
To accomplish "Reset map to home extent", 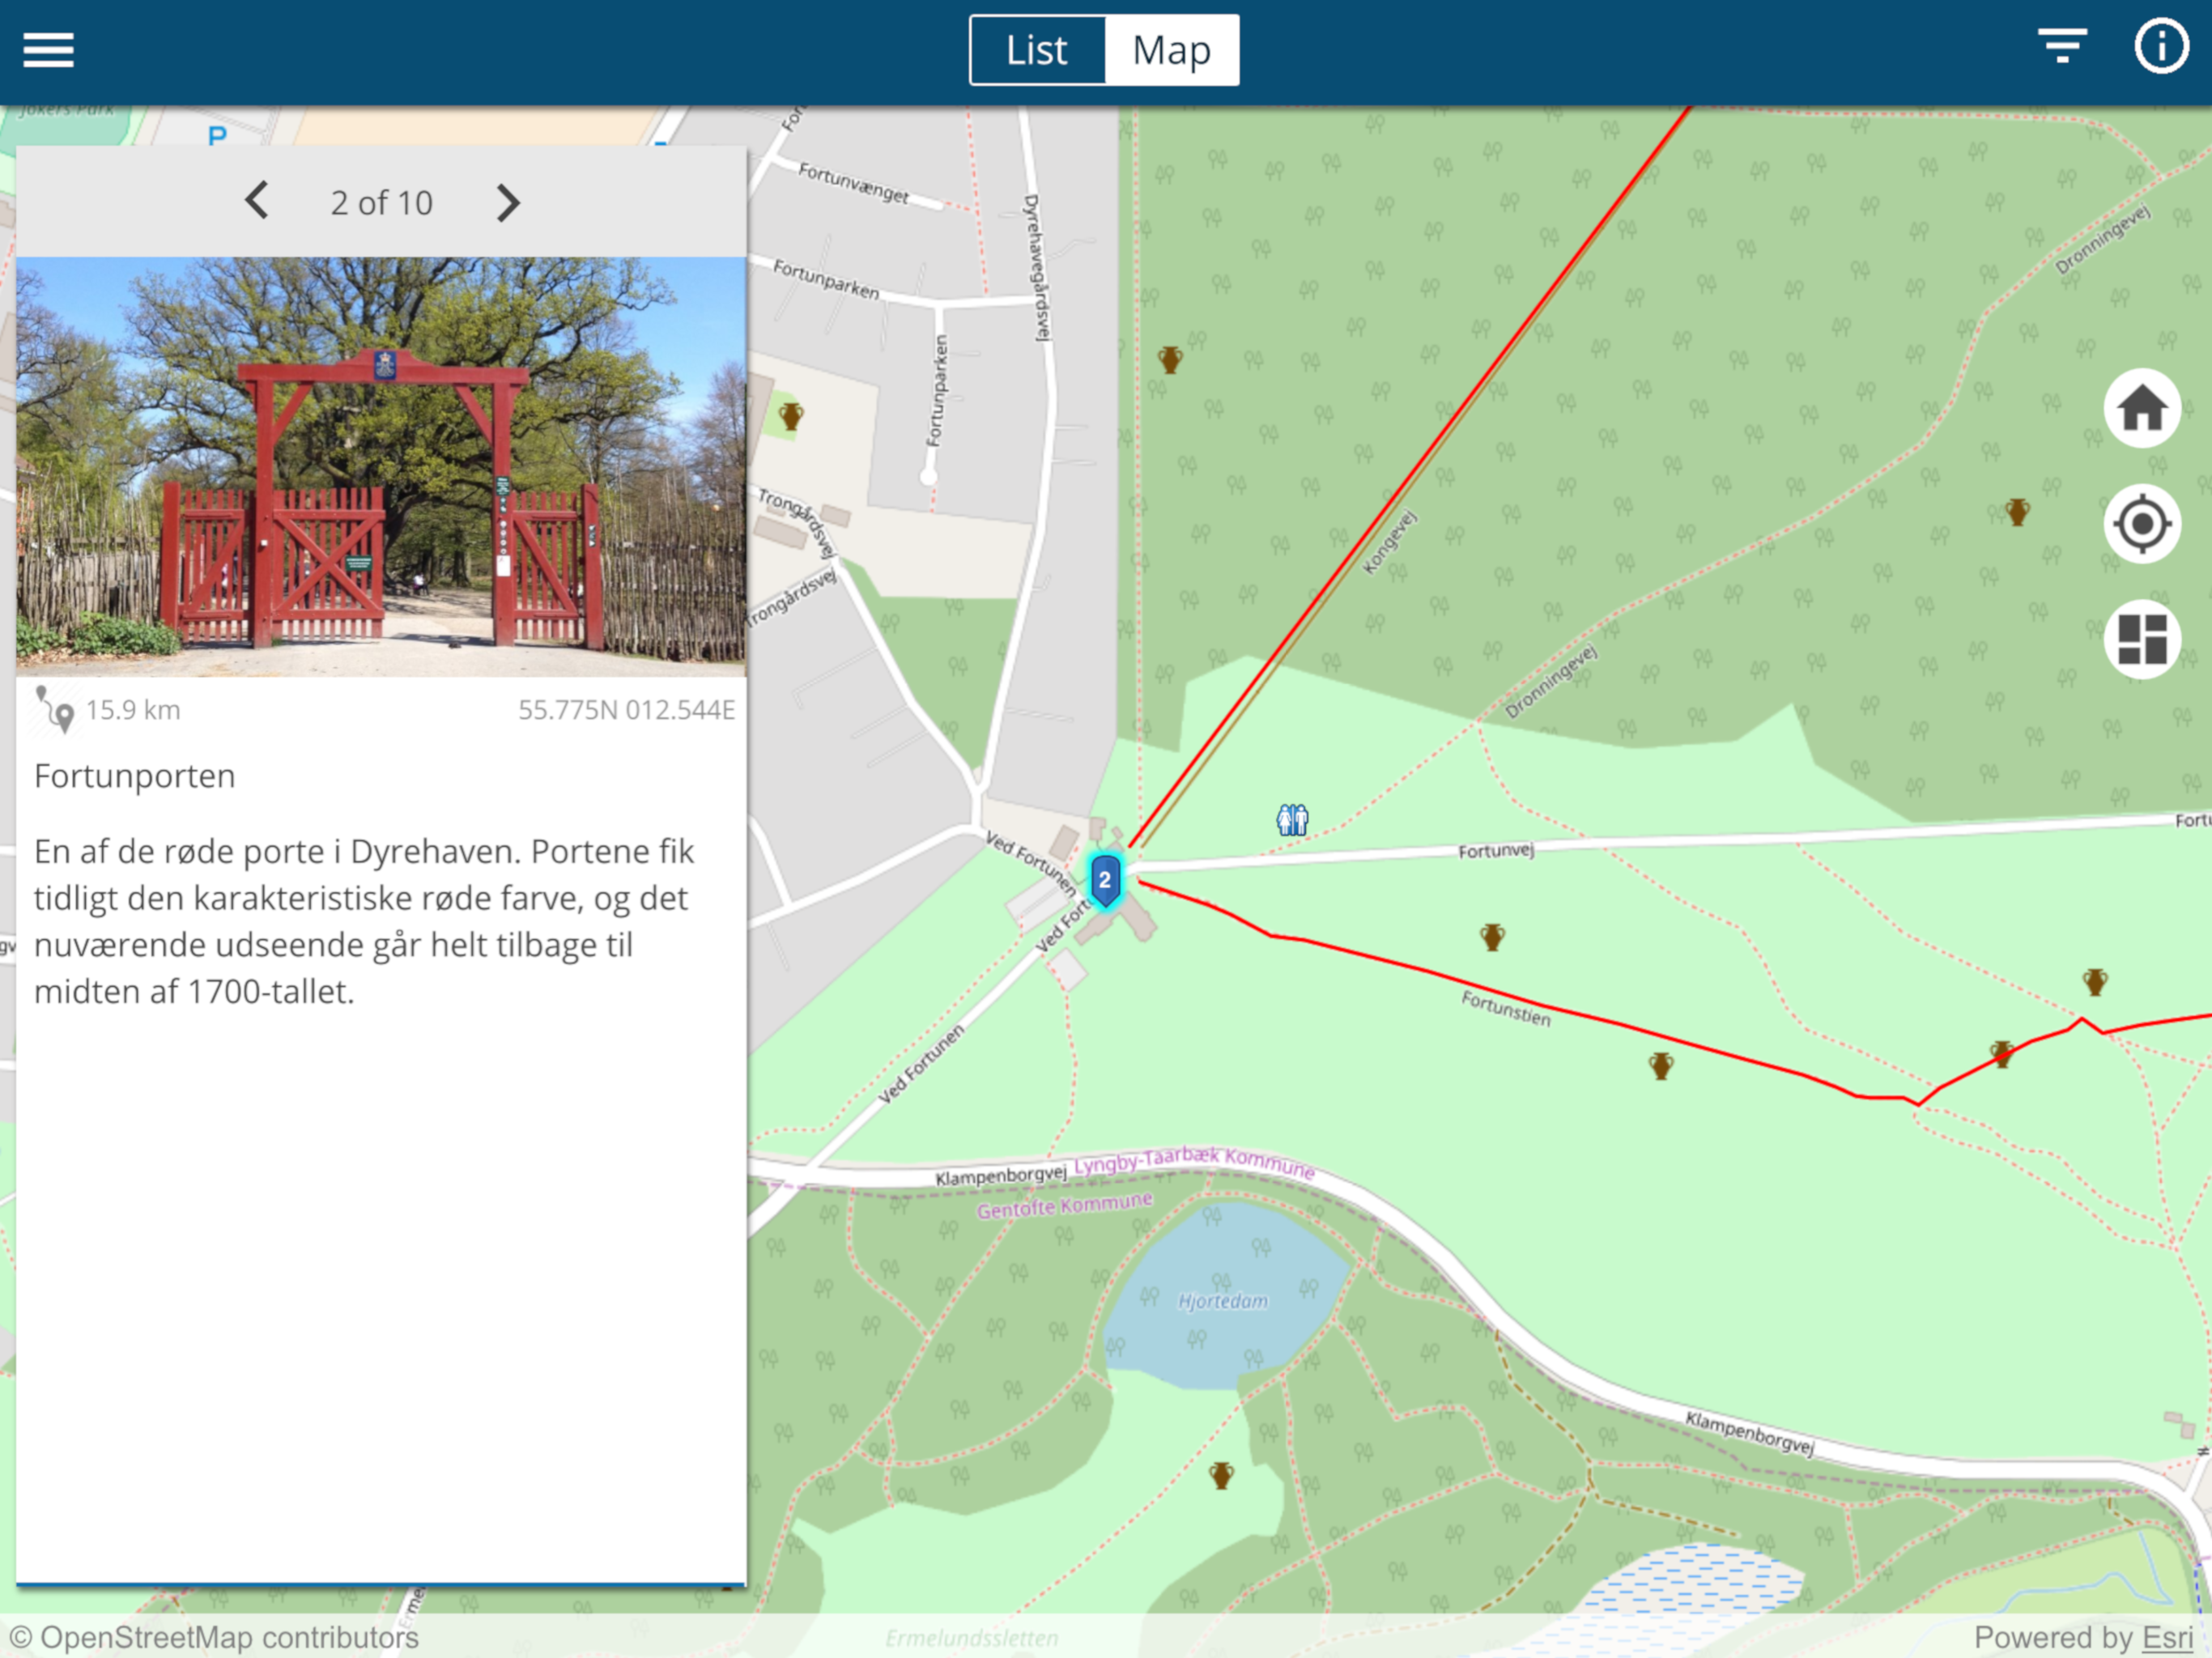I will pos(2142,408).
